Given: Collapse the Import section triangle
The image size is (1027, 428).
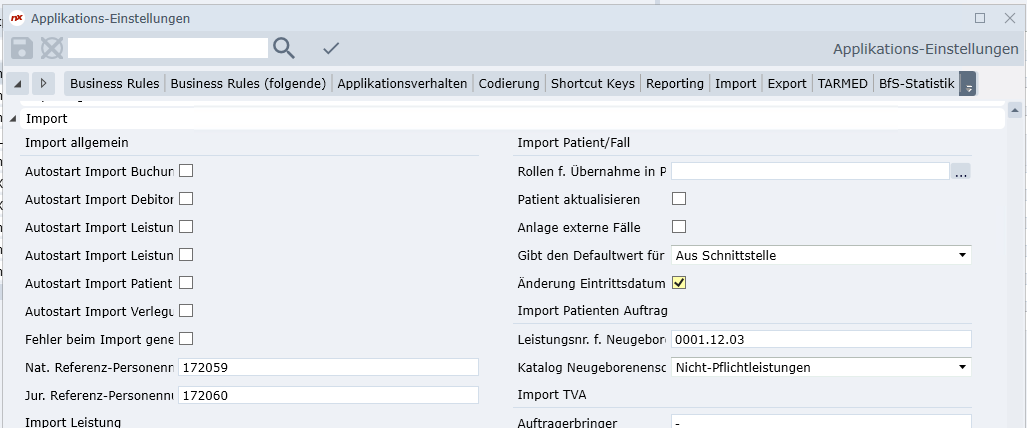Looking at the screenshot, I should [x=13, y=118].
